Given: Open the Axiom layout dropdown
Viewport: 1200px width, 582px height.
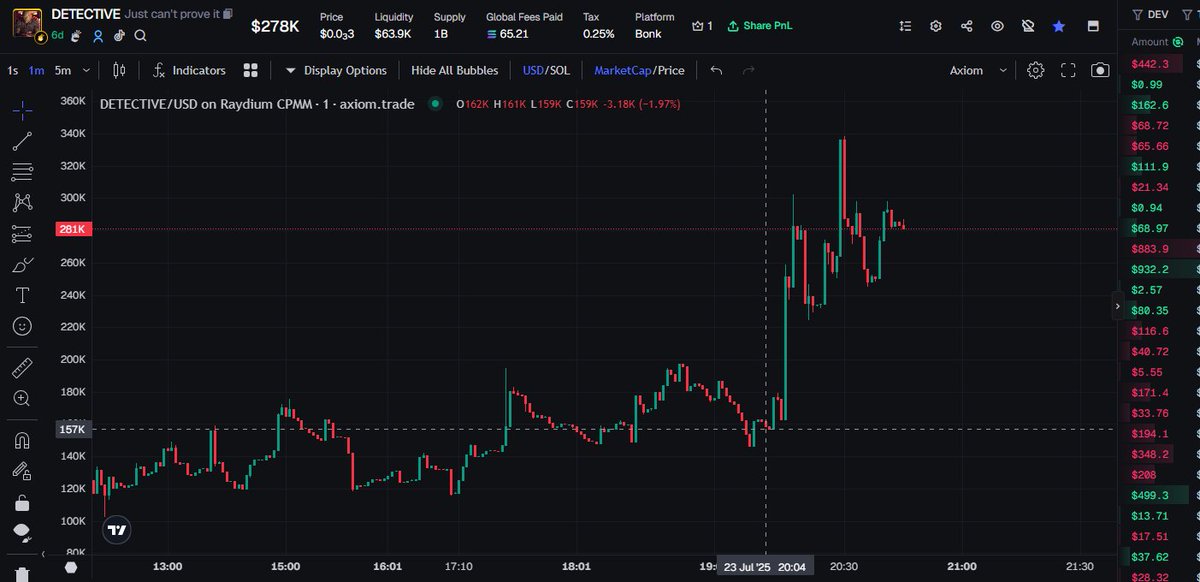Looking at the screenshot, I should (976, 70).
